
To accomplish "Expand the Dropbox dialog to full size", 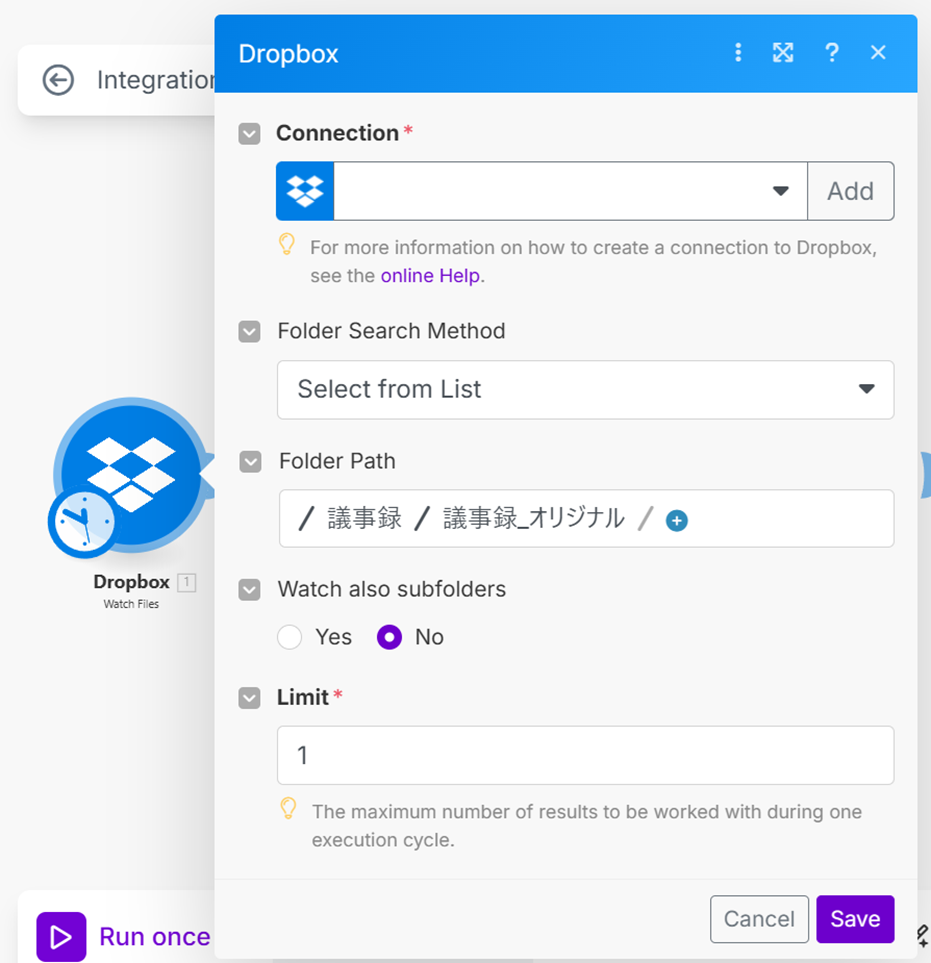I will (x=783, y=53).
